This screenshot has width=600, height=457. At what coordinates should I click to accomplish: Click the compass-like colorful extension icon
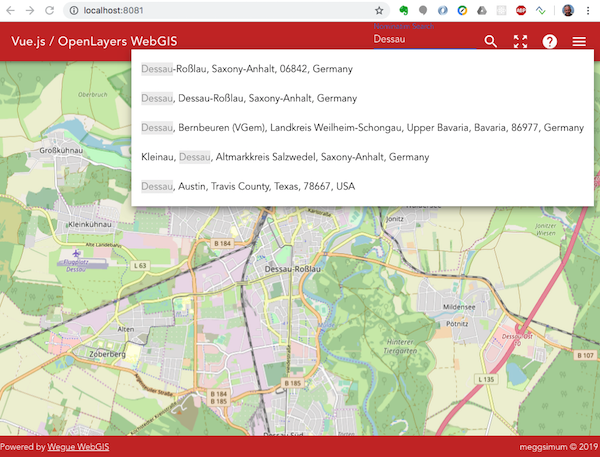(462, 10)
